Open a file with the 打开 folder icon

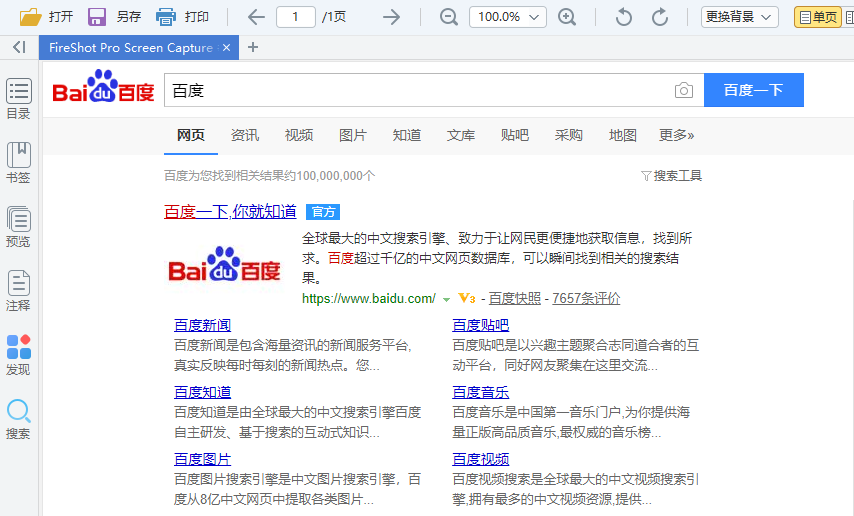click(30, 17)
